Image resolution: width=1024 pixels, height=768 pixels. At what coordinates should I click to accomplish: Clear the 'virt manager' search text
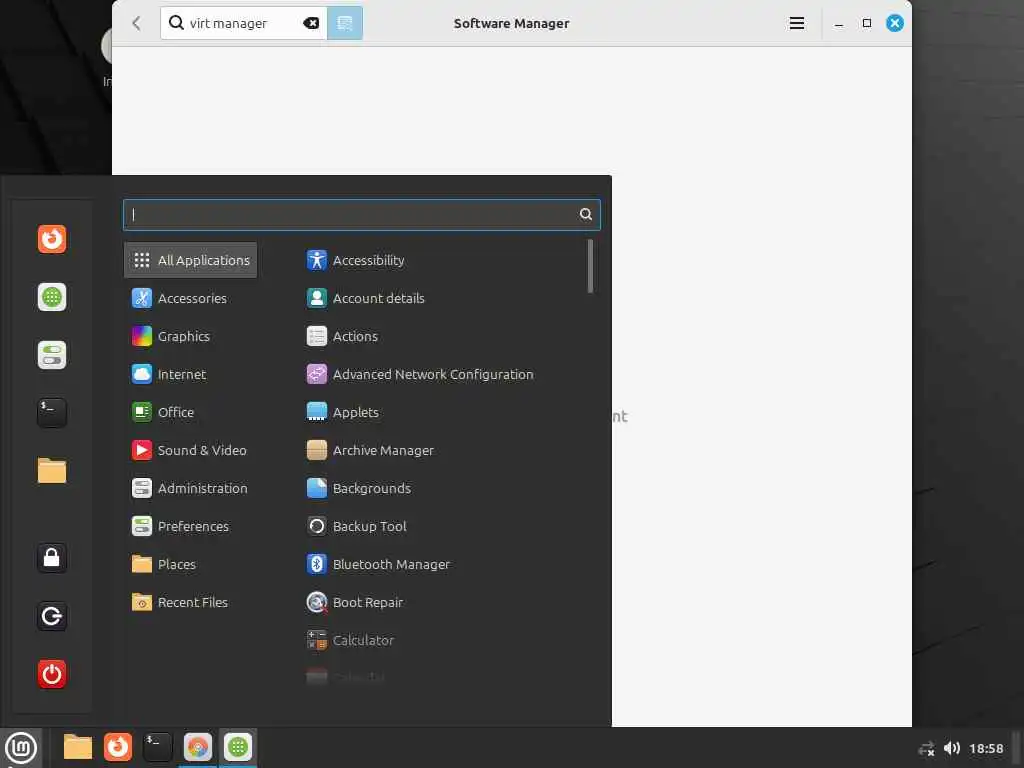[311, 23]
